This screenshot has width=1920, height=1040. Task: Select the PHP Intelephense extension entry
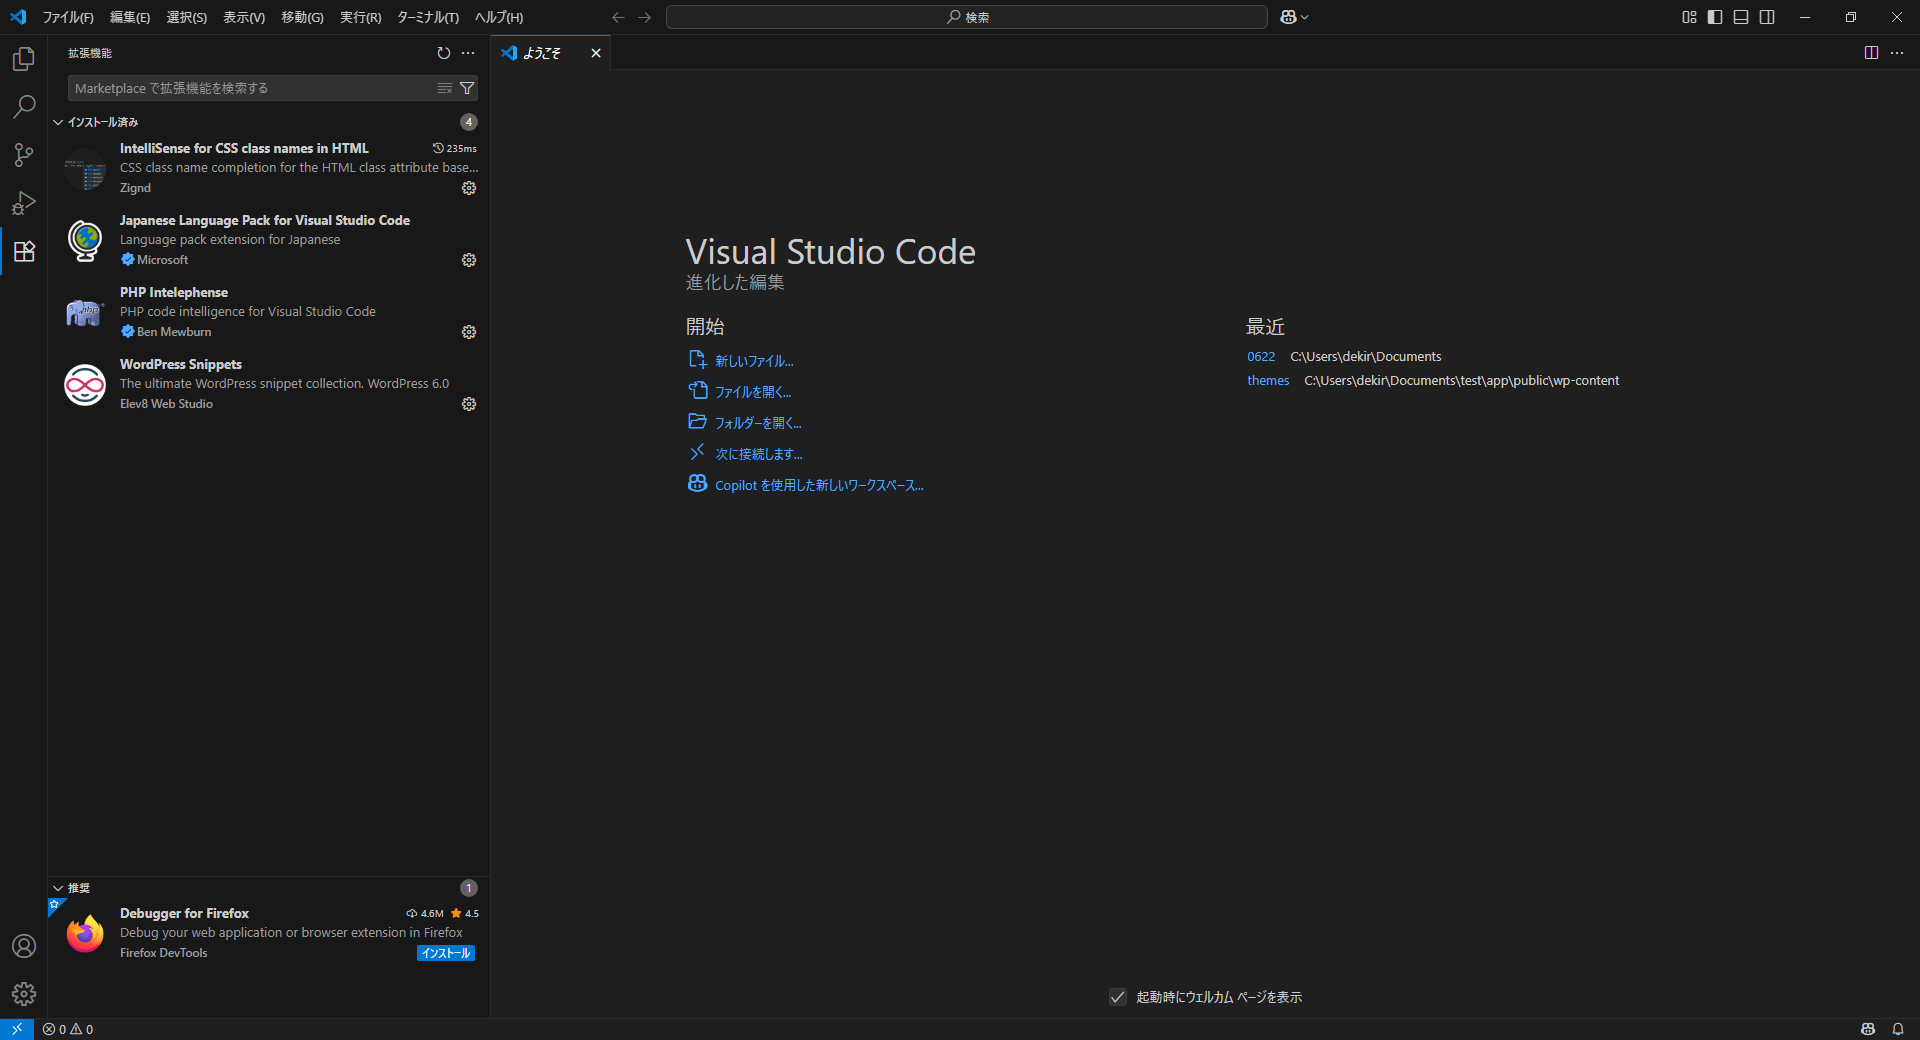tap(269, 312)
